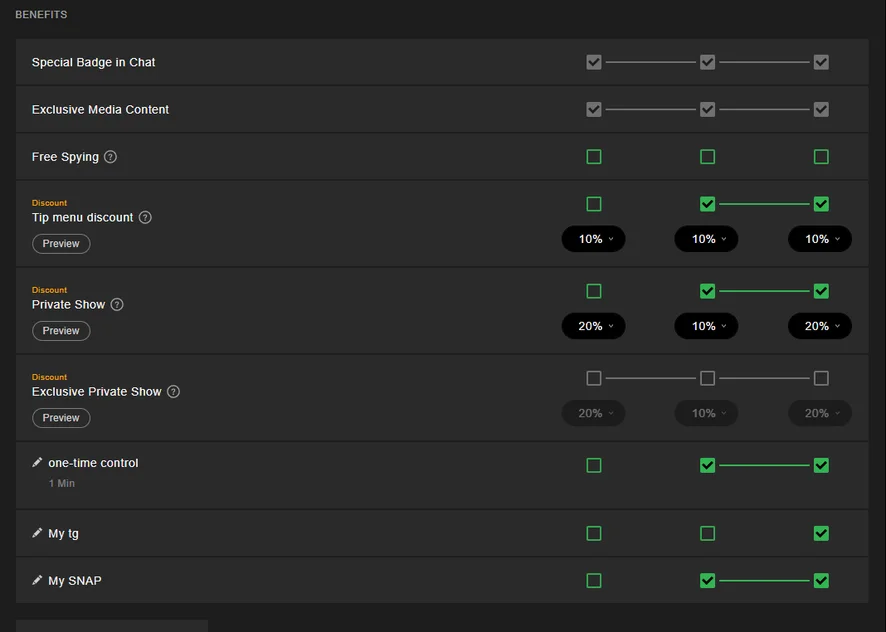Expand third tier Private Show 20% dropdown
The height and width of the screenshot is (632, 886).
click(820, 326)
